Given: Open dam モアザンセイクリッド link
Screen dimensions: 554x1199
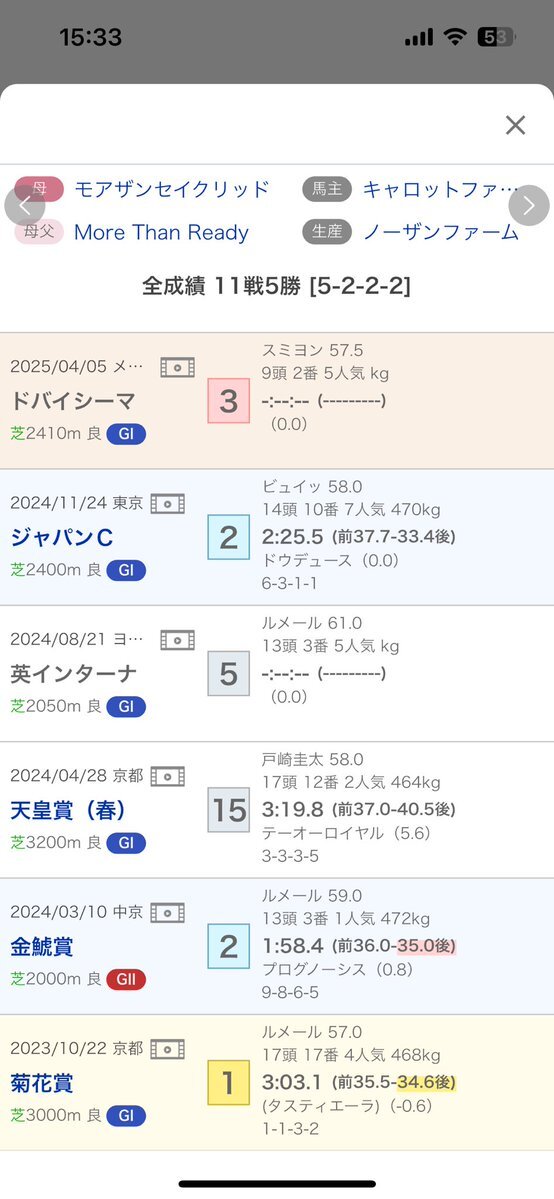Looking at the screenshot, I should (x=171, y=189).
